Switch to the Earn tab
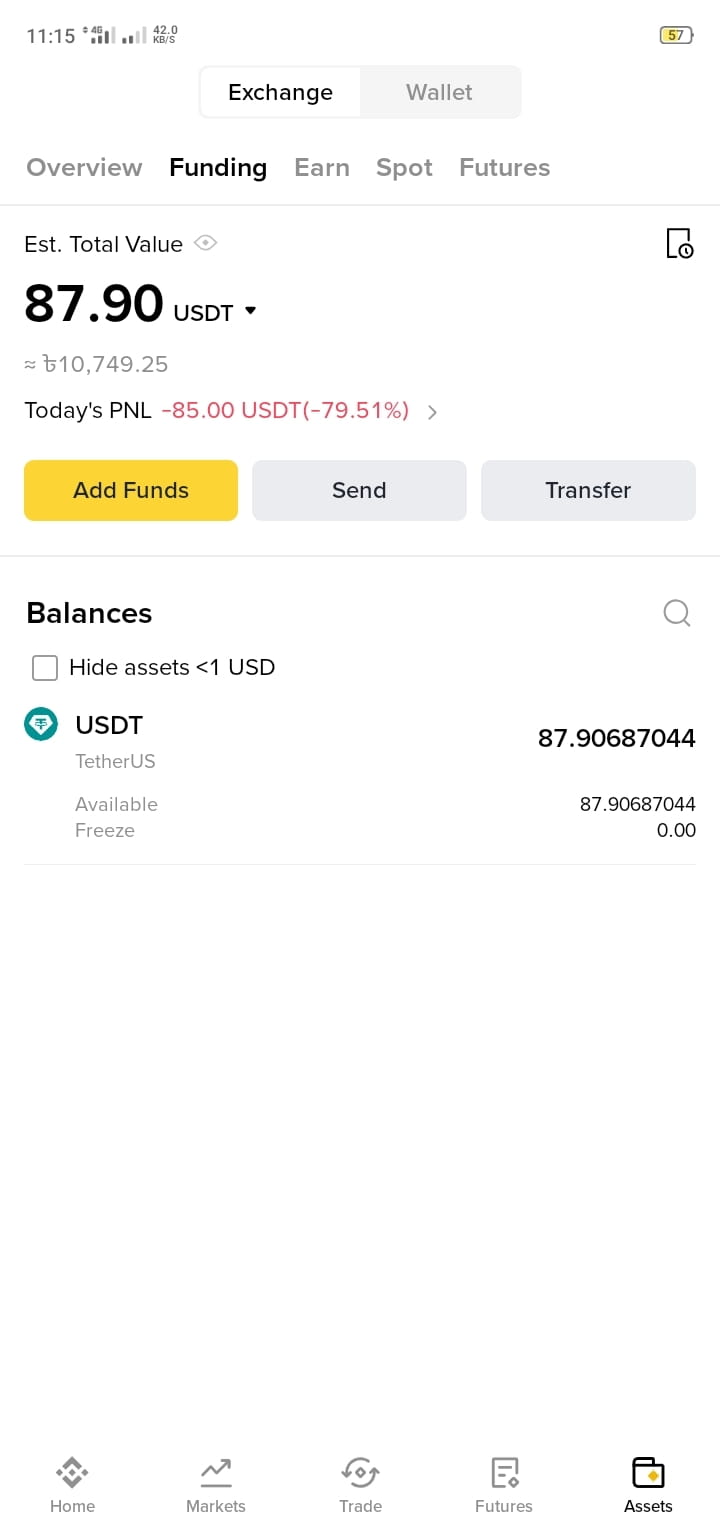The height and width of the screenshot is (1520, 720). point(322,167)
